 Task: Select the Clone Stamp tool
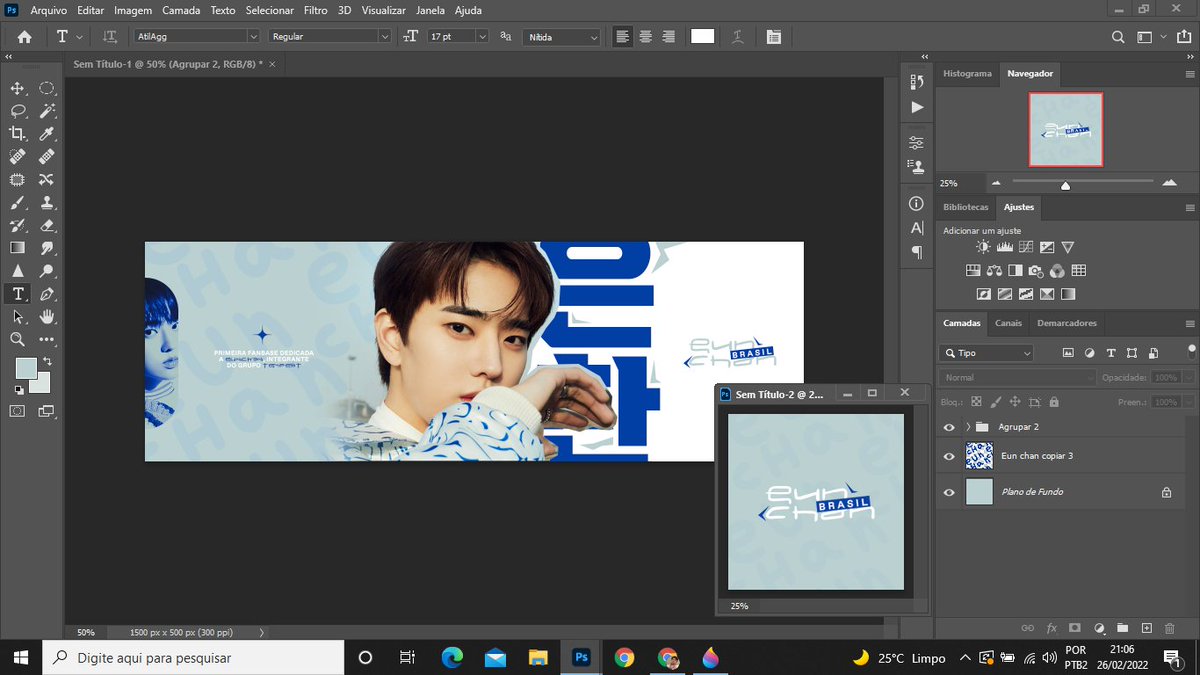click(46, 202)
